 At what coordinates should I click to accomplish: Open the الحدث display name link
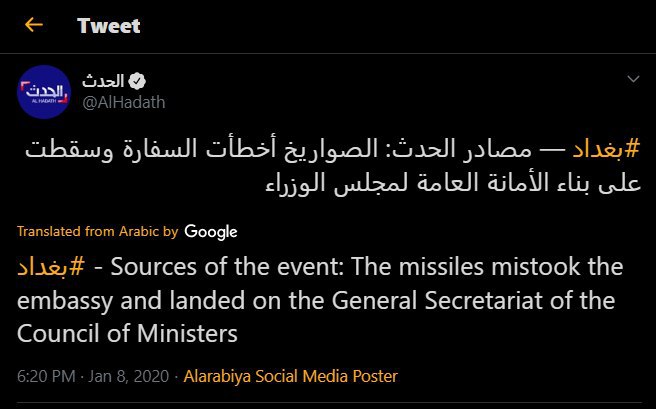(103, 81)
